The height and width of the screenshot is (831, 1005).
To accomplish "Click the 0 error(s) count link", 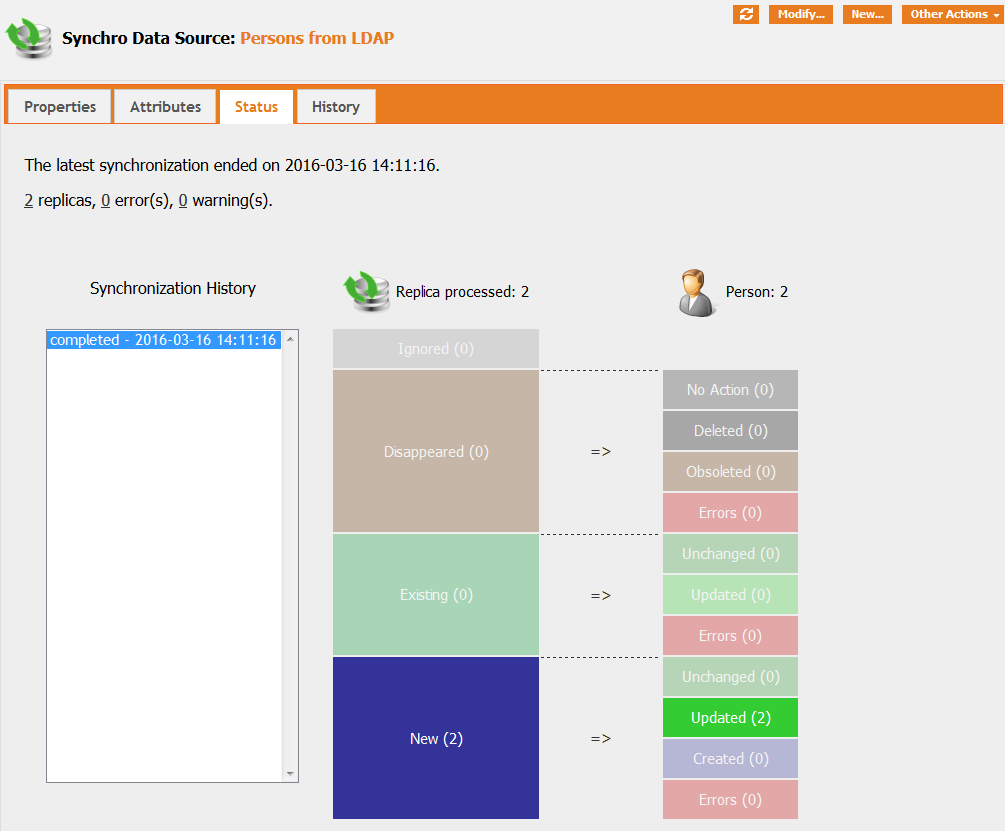I will coord(106,200).
